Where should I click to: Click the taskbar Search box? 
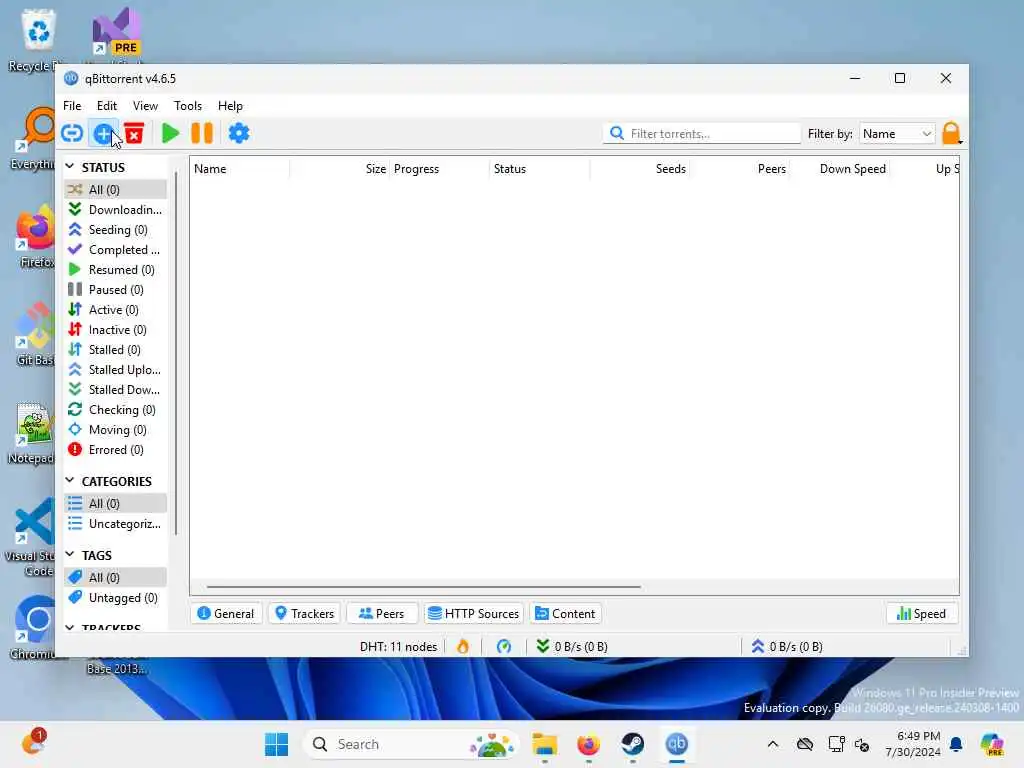(x=410, y=744)
